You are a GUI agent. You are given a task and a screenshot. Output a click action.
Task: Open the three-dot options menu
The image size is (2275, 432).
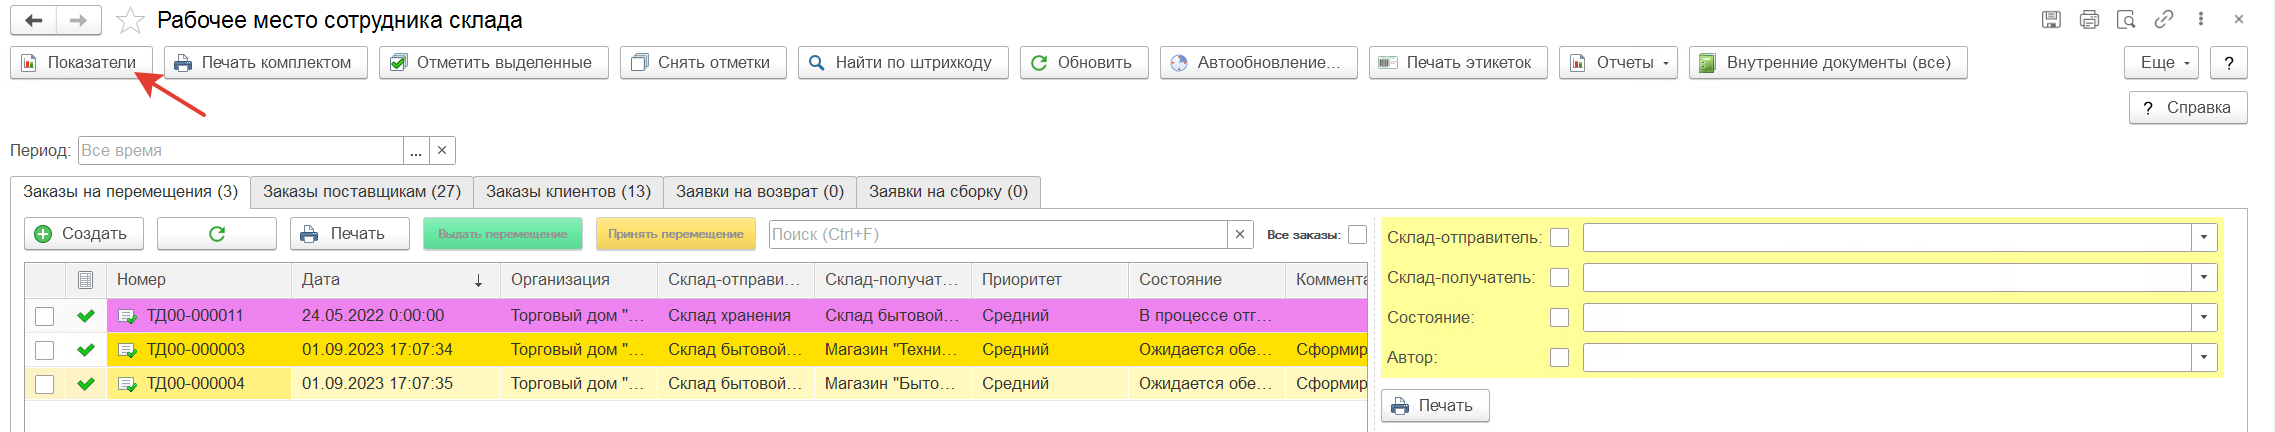coord(2201,19)
